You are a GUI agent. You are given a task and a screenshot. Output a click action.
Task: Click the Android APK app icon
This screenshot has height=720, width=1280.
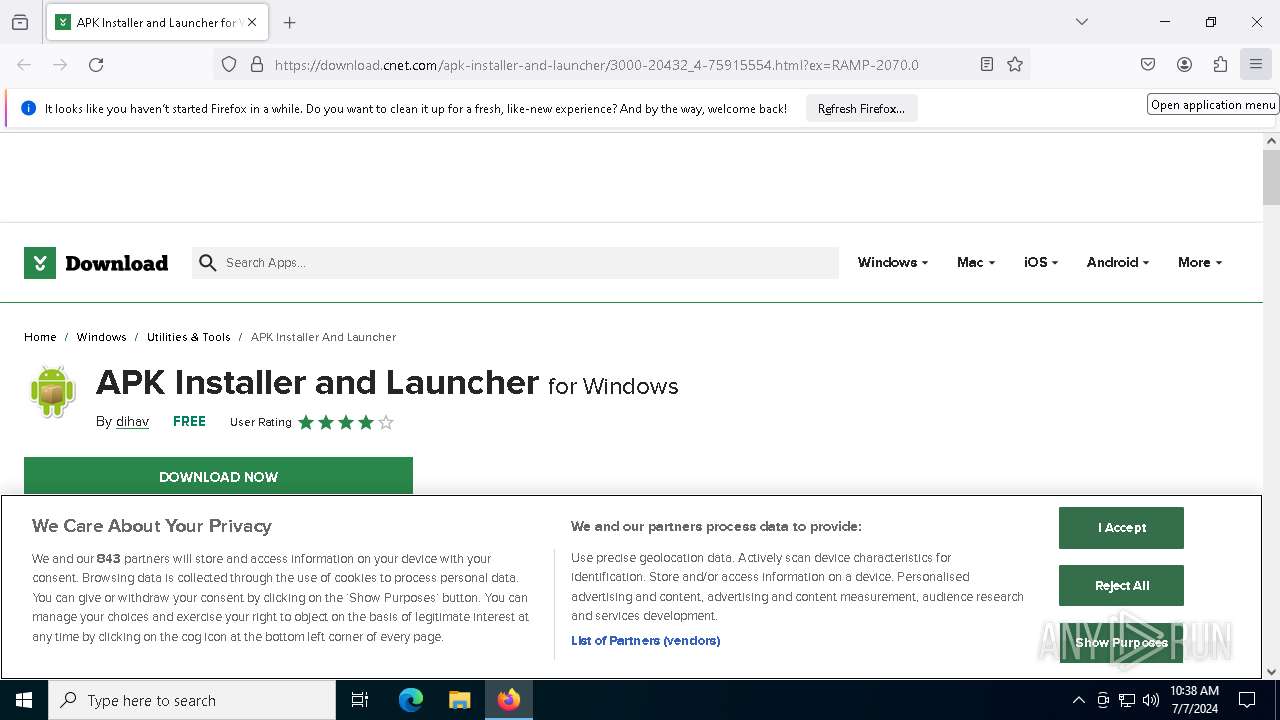(x=53, y=391)
